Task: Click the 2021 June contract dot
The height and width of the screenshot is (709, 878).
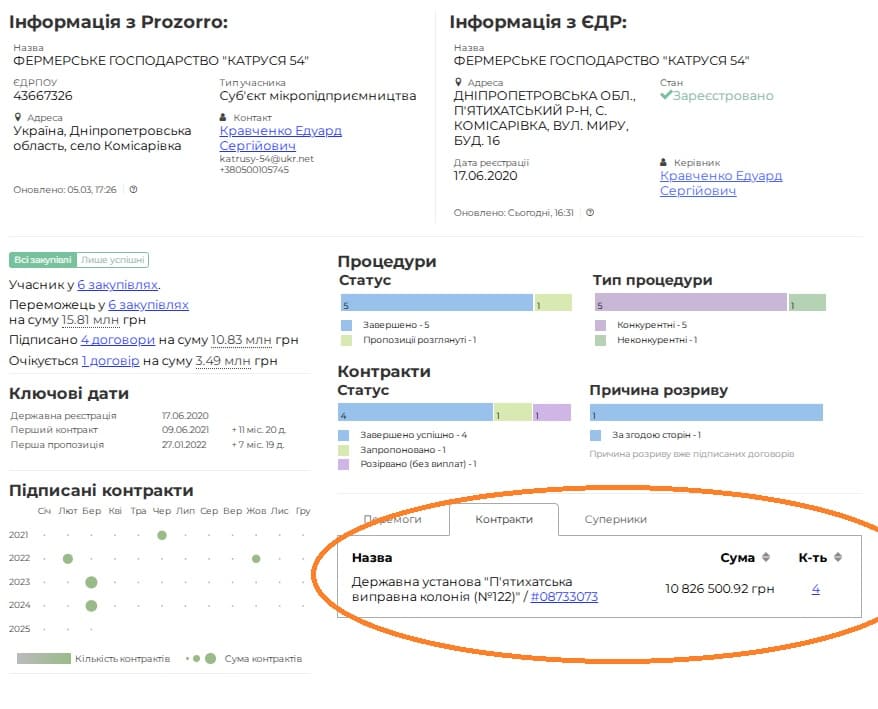Action: [x=161, y=535]
